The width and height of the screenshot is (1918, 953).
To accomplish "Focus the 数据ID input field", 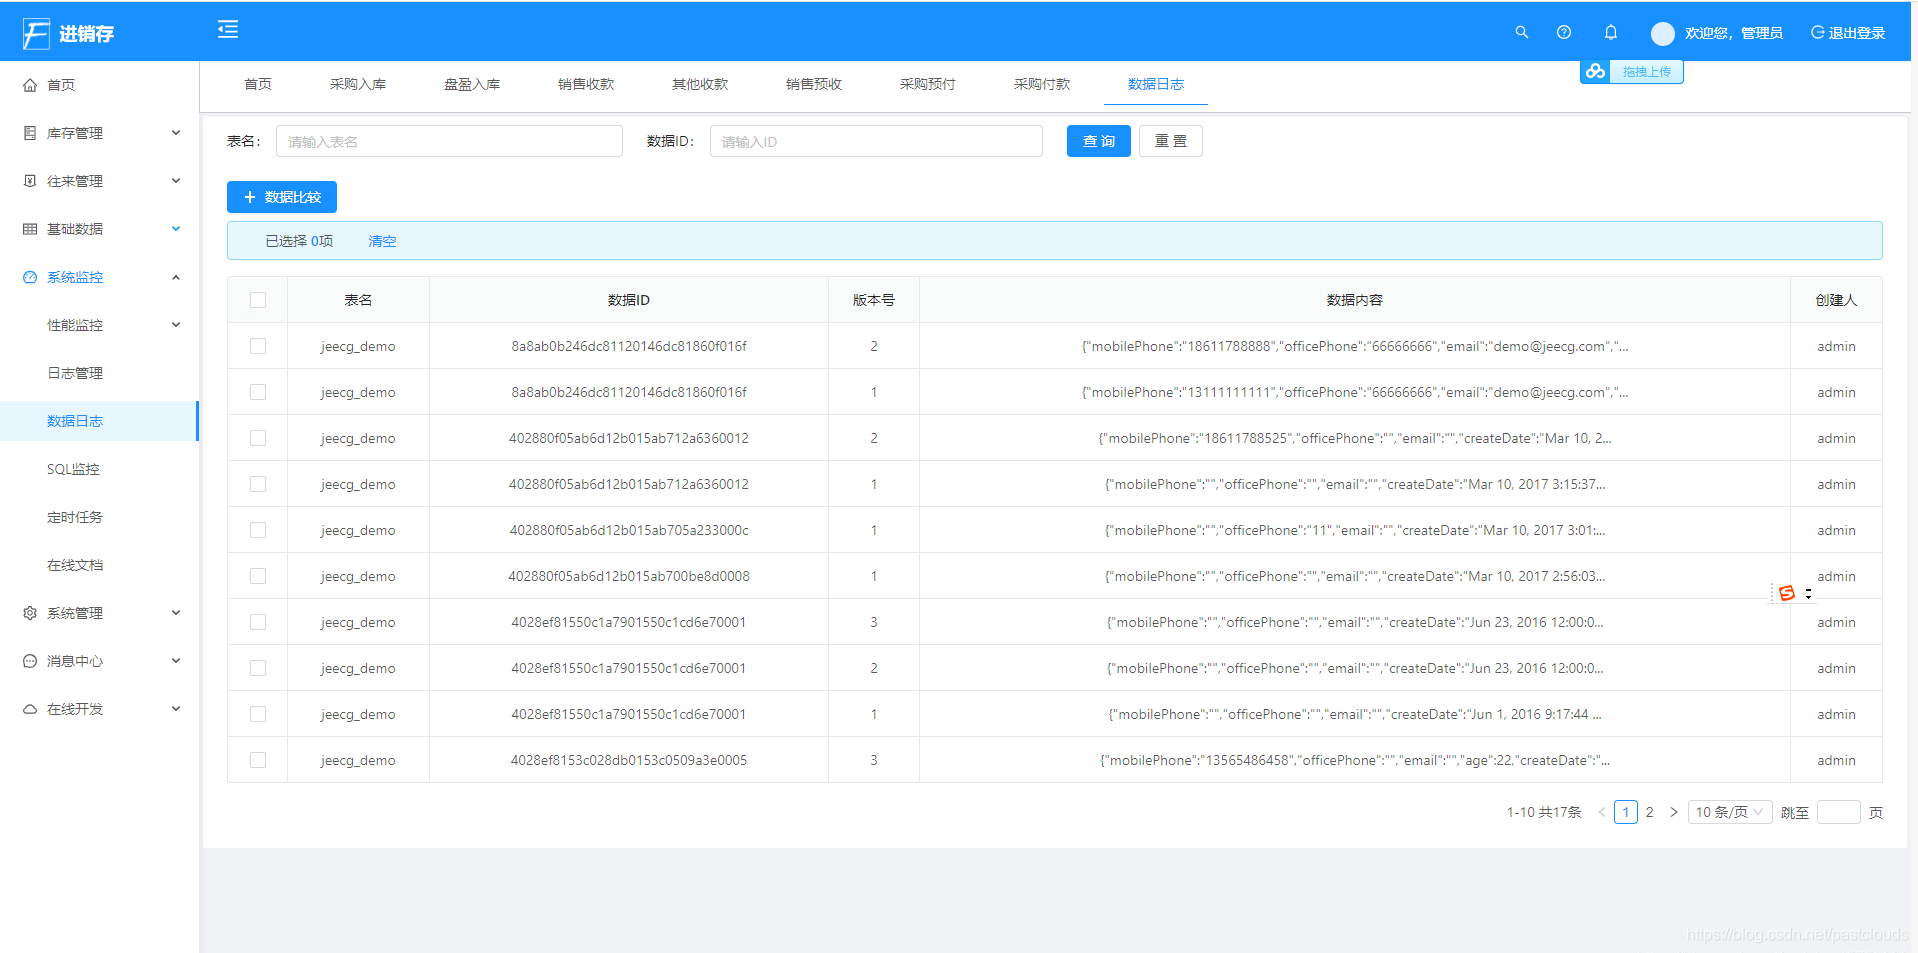I will [876, 141].
